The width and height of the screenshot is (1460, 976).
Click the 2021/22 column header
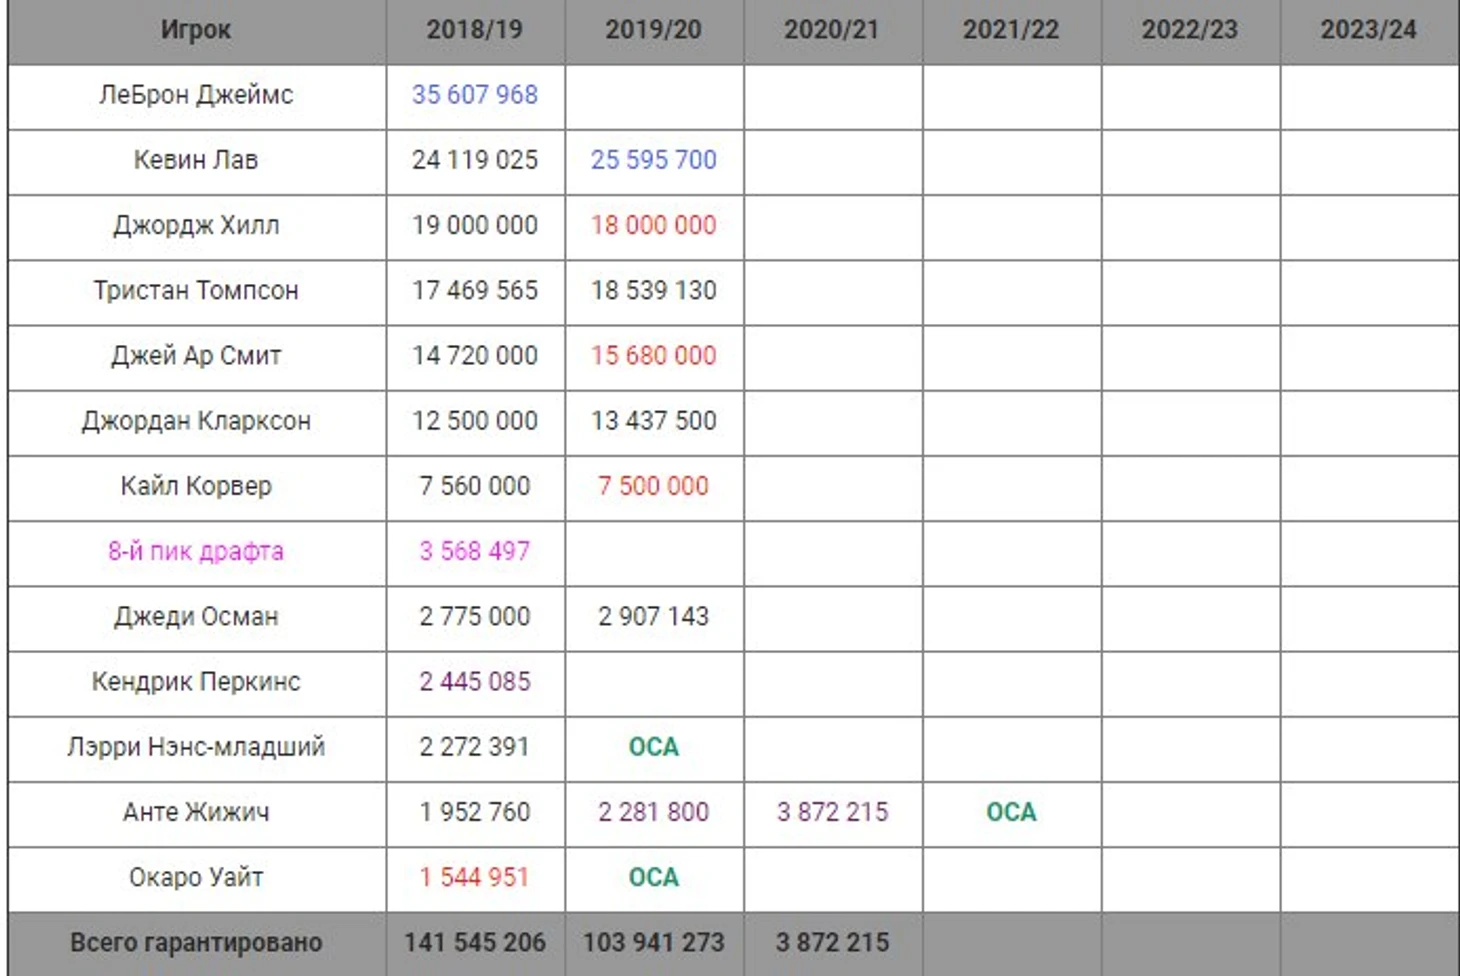coord(1011,30)
